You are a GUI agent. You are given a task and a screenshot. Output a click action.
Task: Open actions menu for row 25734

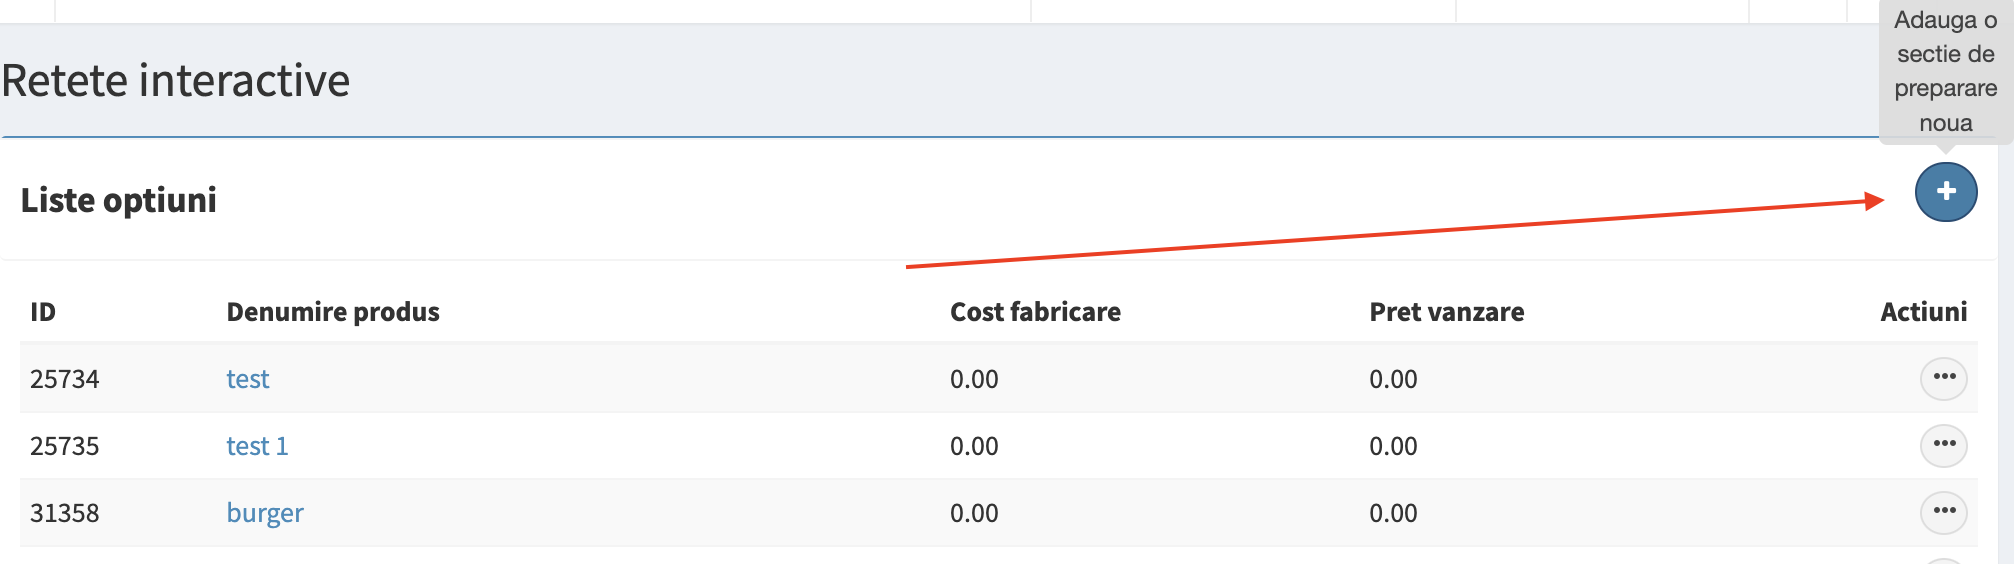pyautogui.click(x=1943, y=378)
